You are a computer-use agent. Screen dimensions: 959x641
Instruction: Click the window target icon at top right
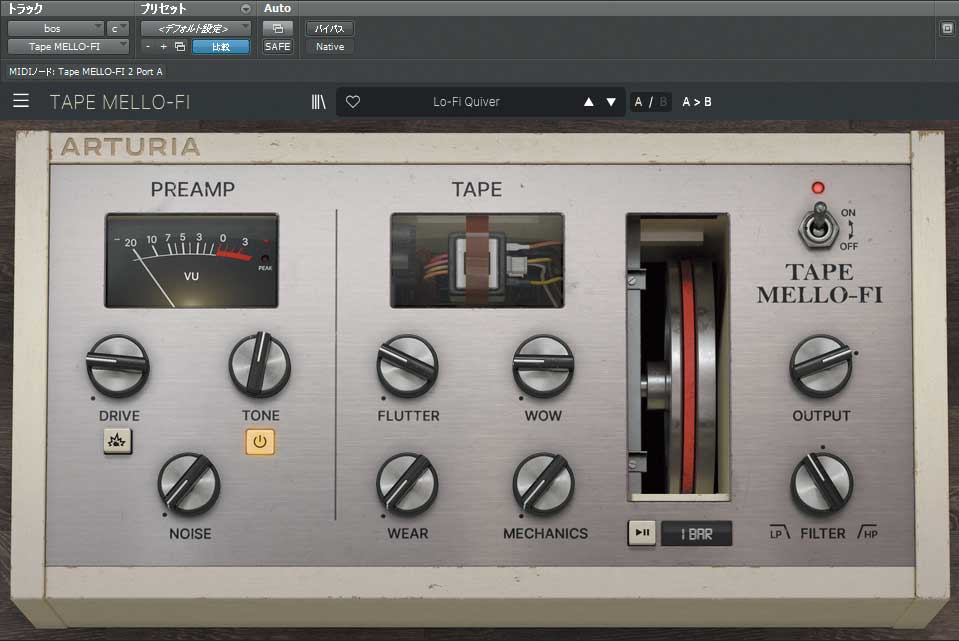947,28
